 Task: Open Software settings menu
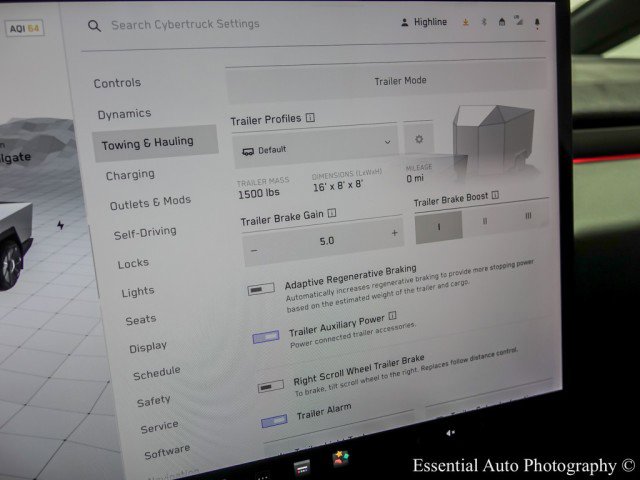167,452
